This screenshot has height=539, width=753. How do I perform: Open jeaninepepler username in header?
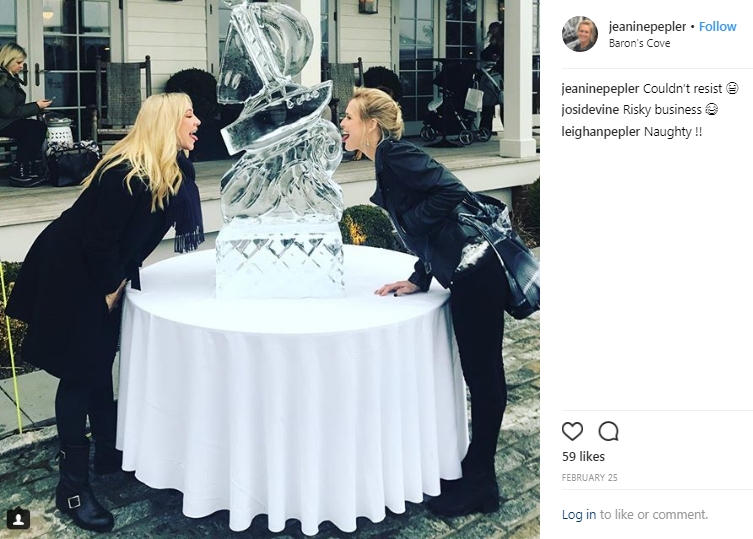tap(647, 26)
